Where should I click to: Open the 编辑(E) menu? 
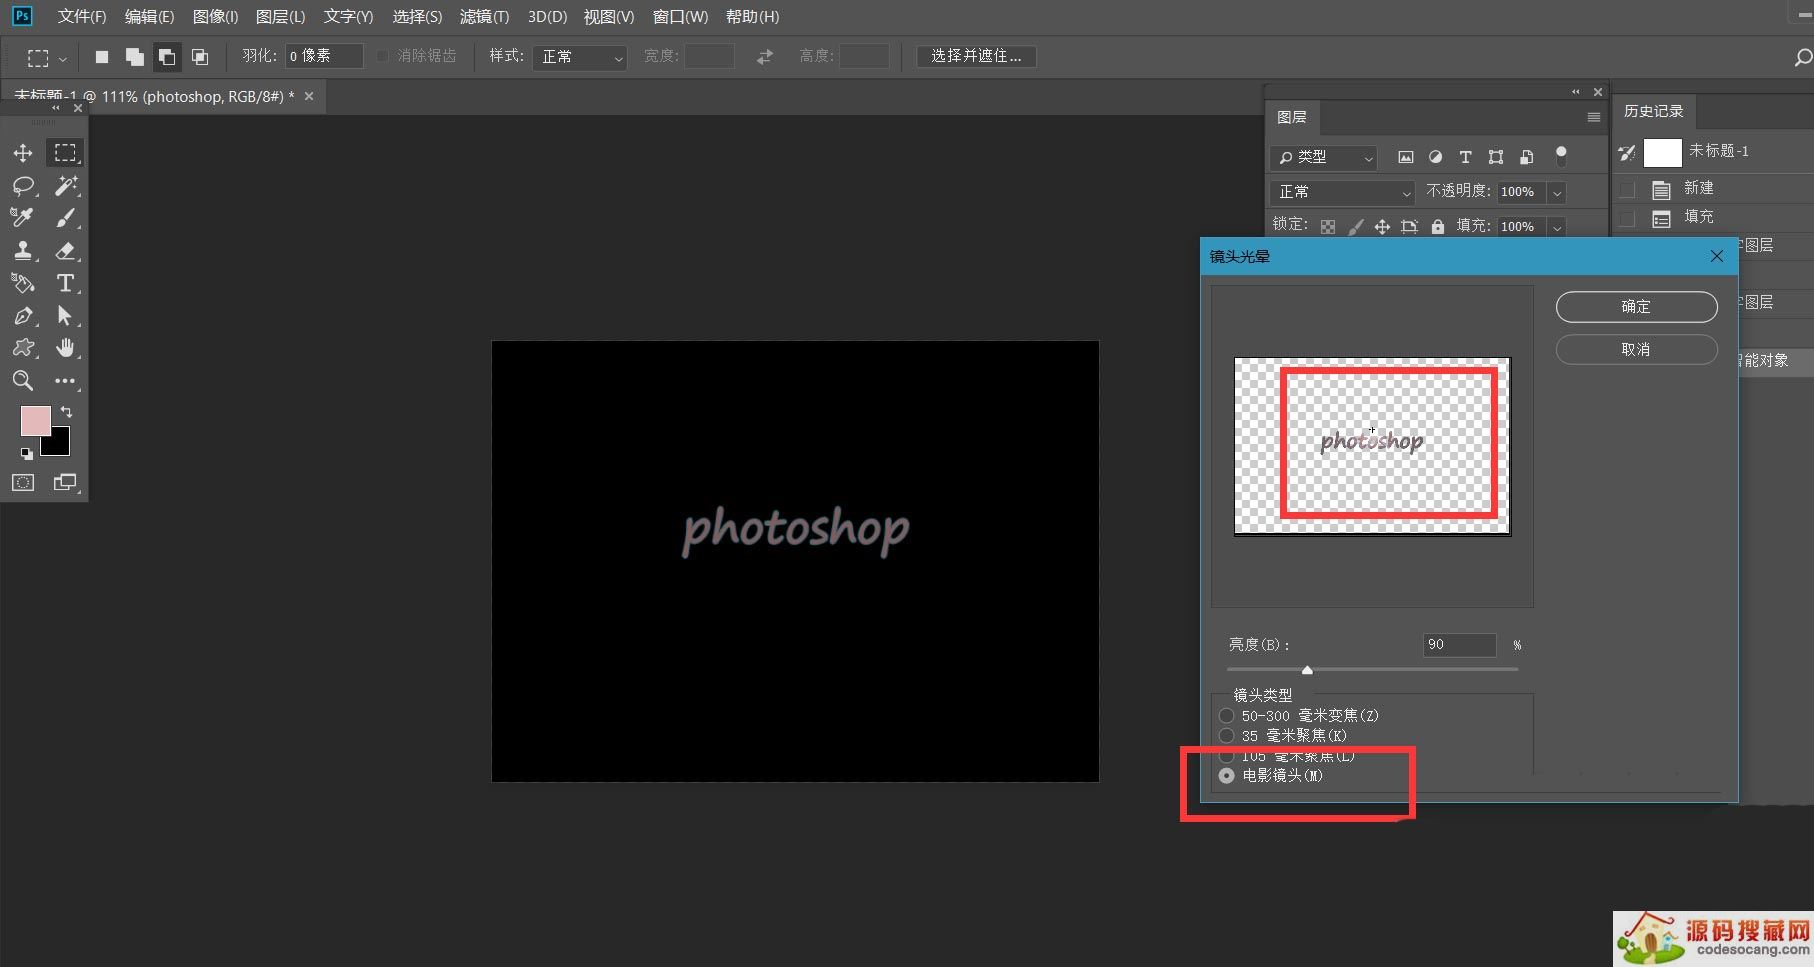(x=149, y=17)
